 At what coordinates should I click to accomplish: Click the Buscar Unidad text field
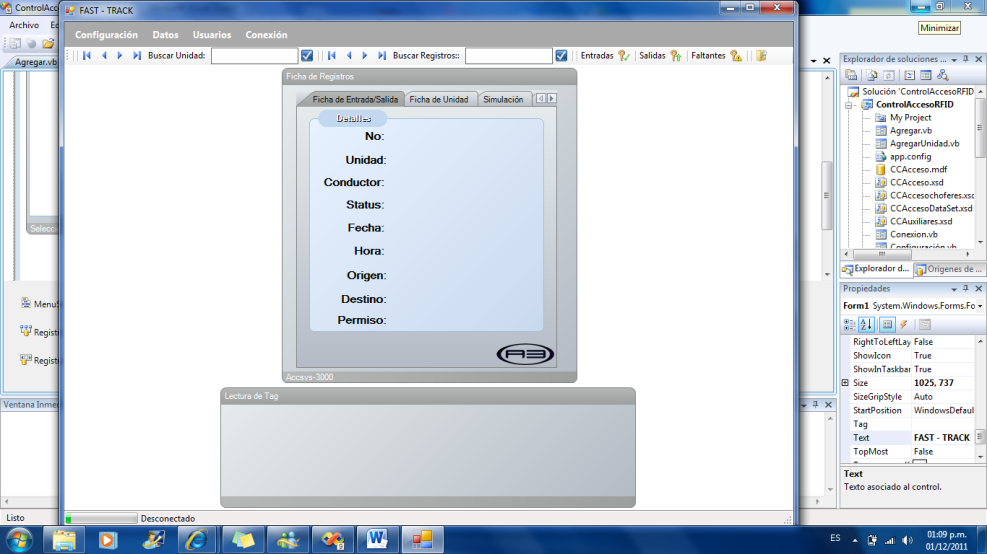click(x=254, y=56)
